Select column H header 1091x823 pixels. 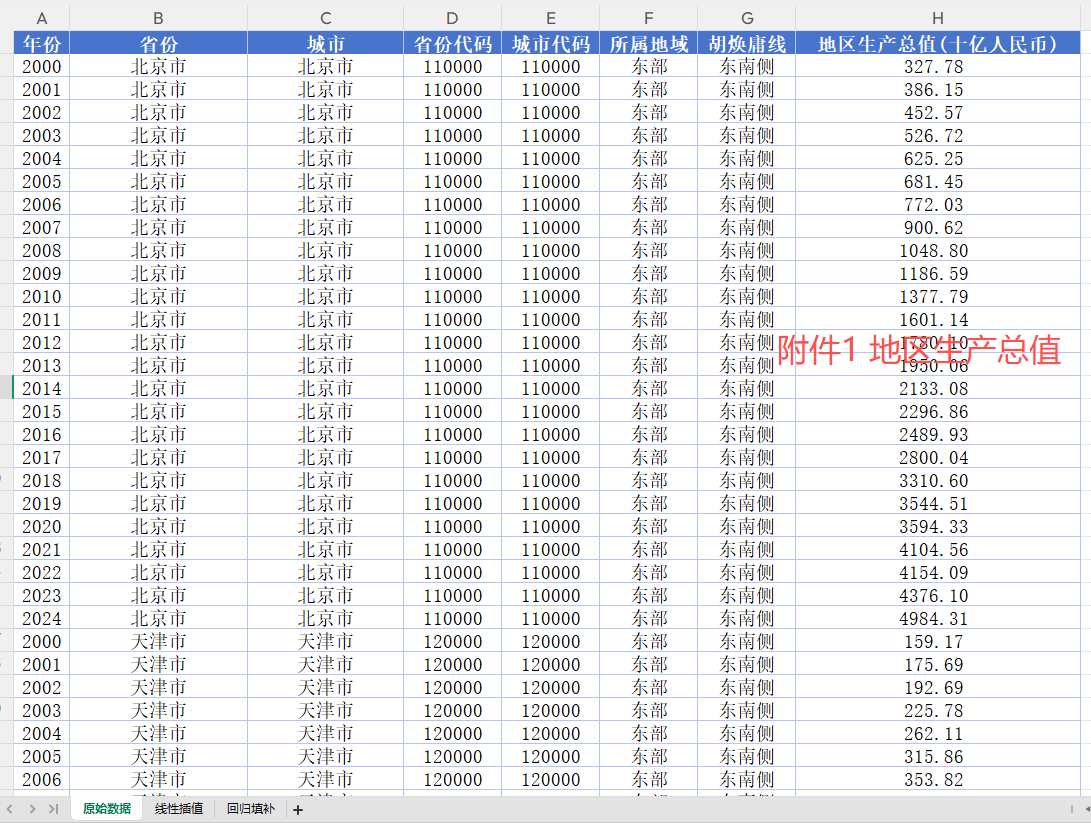click(938, 19)
